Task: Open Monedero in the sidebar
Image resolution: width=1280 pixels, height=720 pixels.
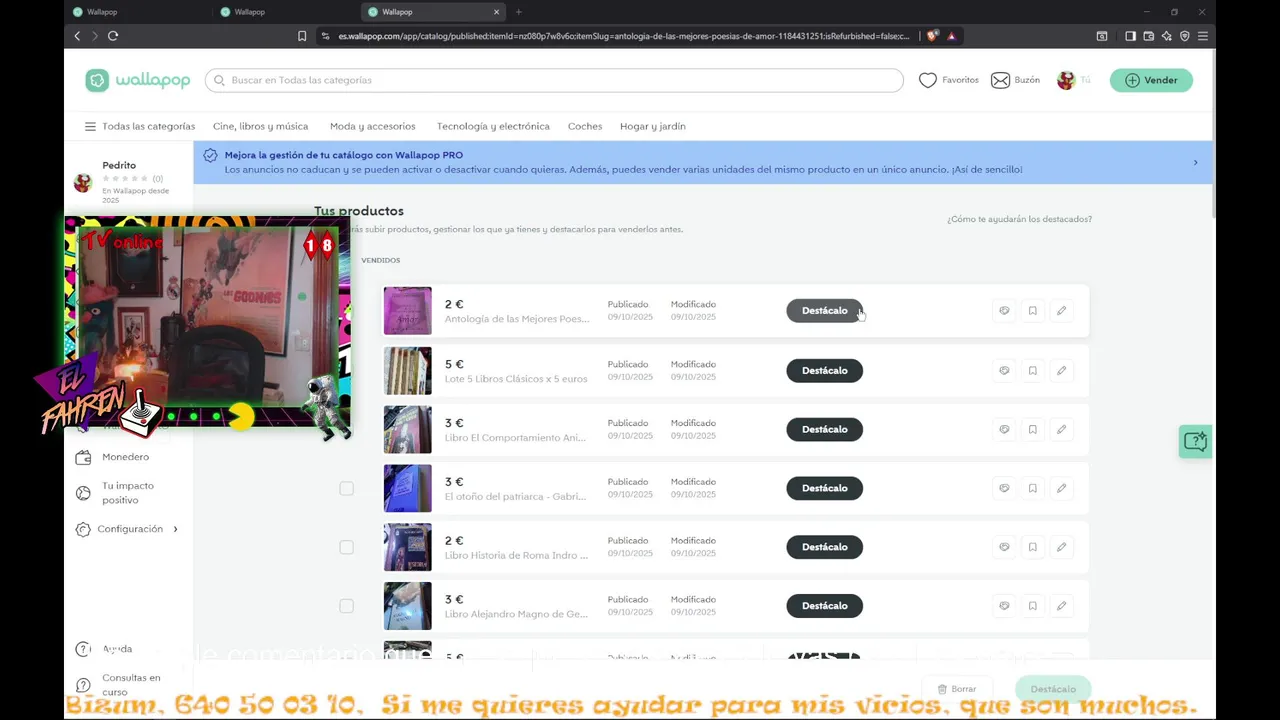Action: pos(112,457)
